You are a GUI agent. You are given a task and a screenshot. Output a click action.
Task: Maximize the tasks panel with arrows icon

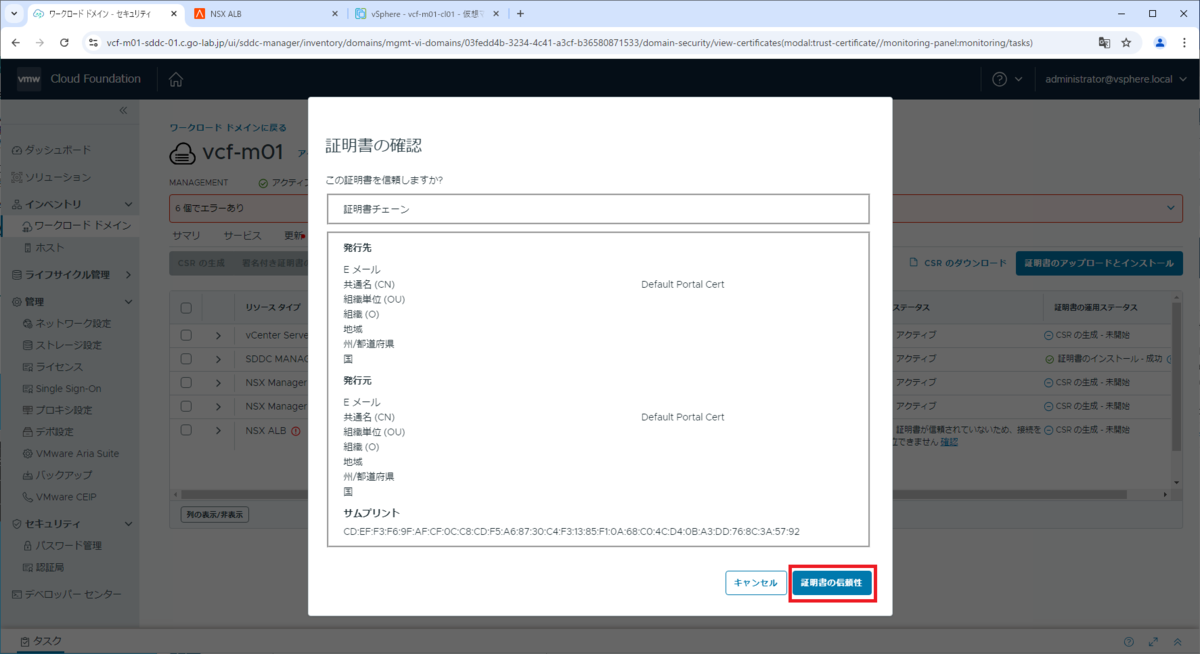point(1153,642)
